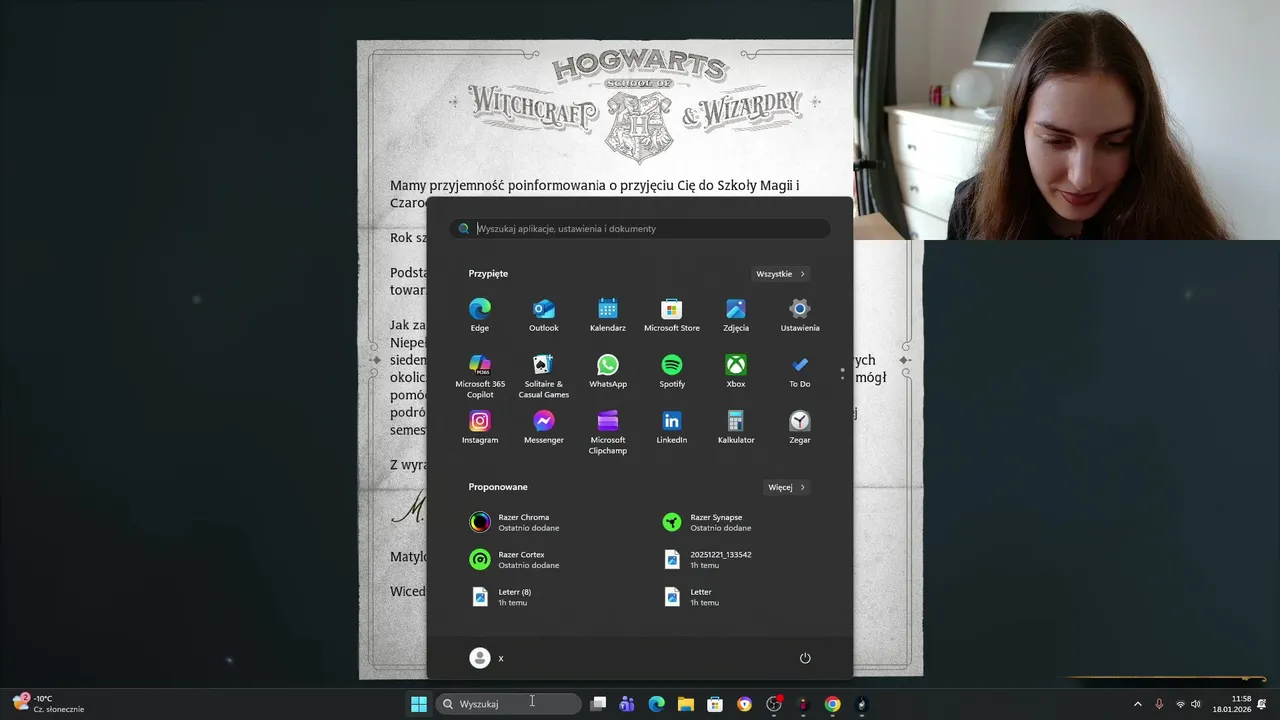Launch WhatsApp from pinned apps
The width and height of the screenshot is (1280, 720).
click(608, 371)
